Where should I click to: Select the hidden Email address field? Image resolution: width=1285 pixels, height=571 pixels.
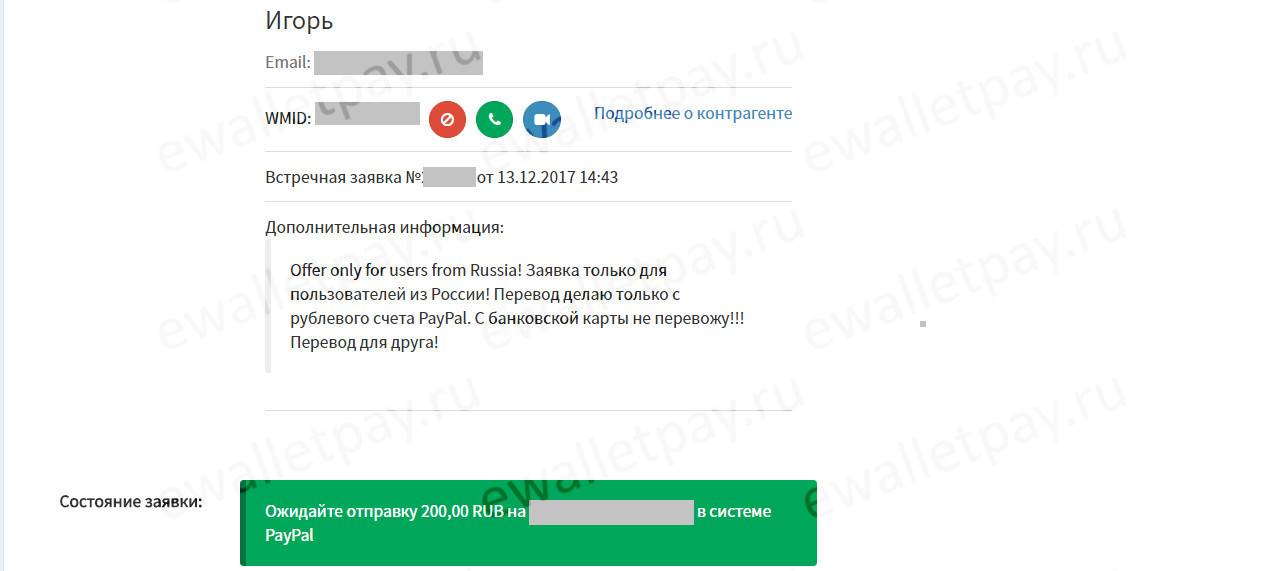399,62
